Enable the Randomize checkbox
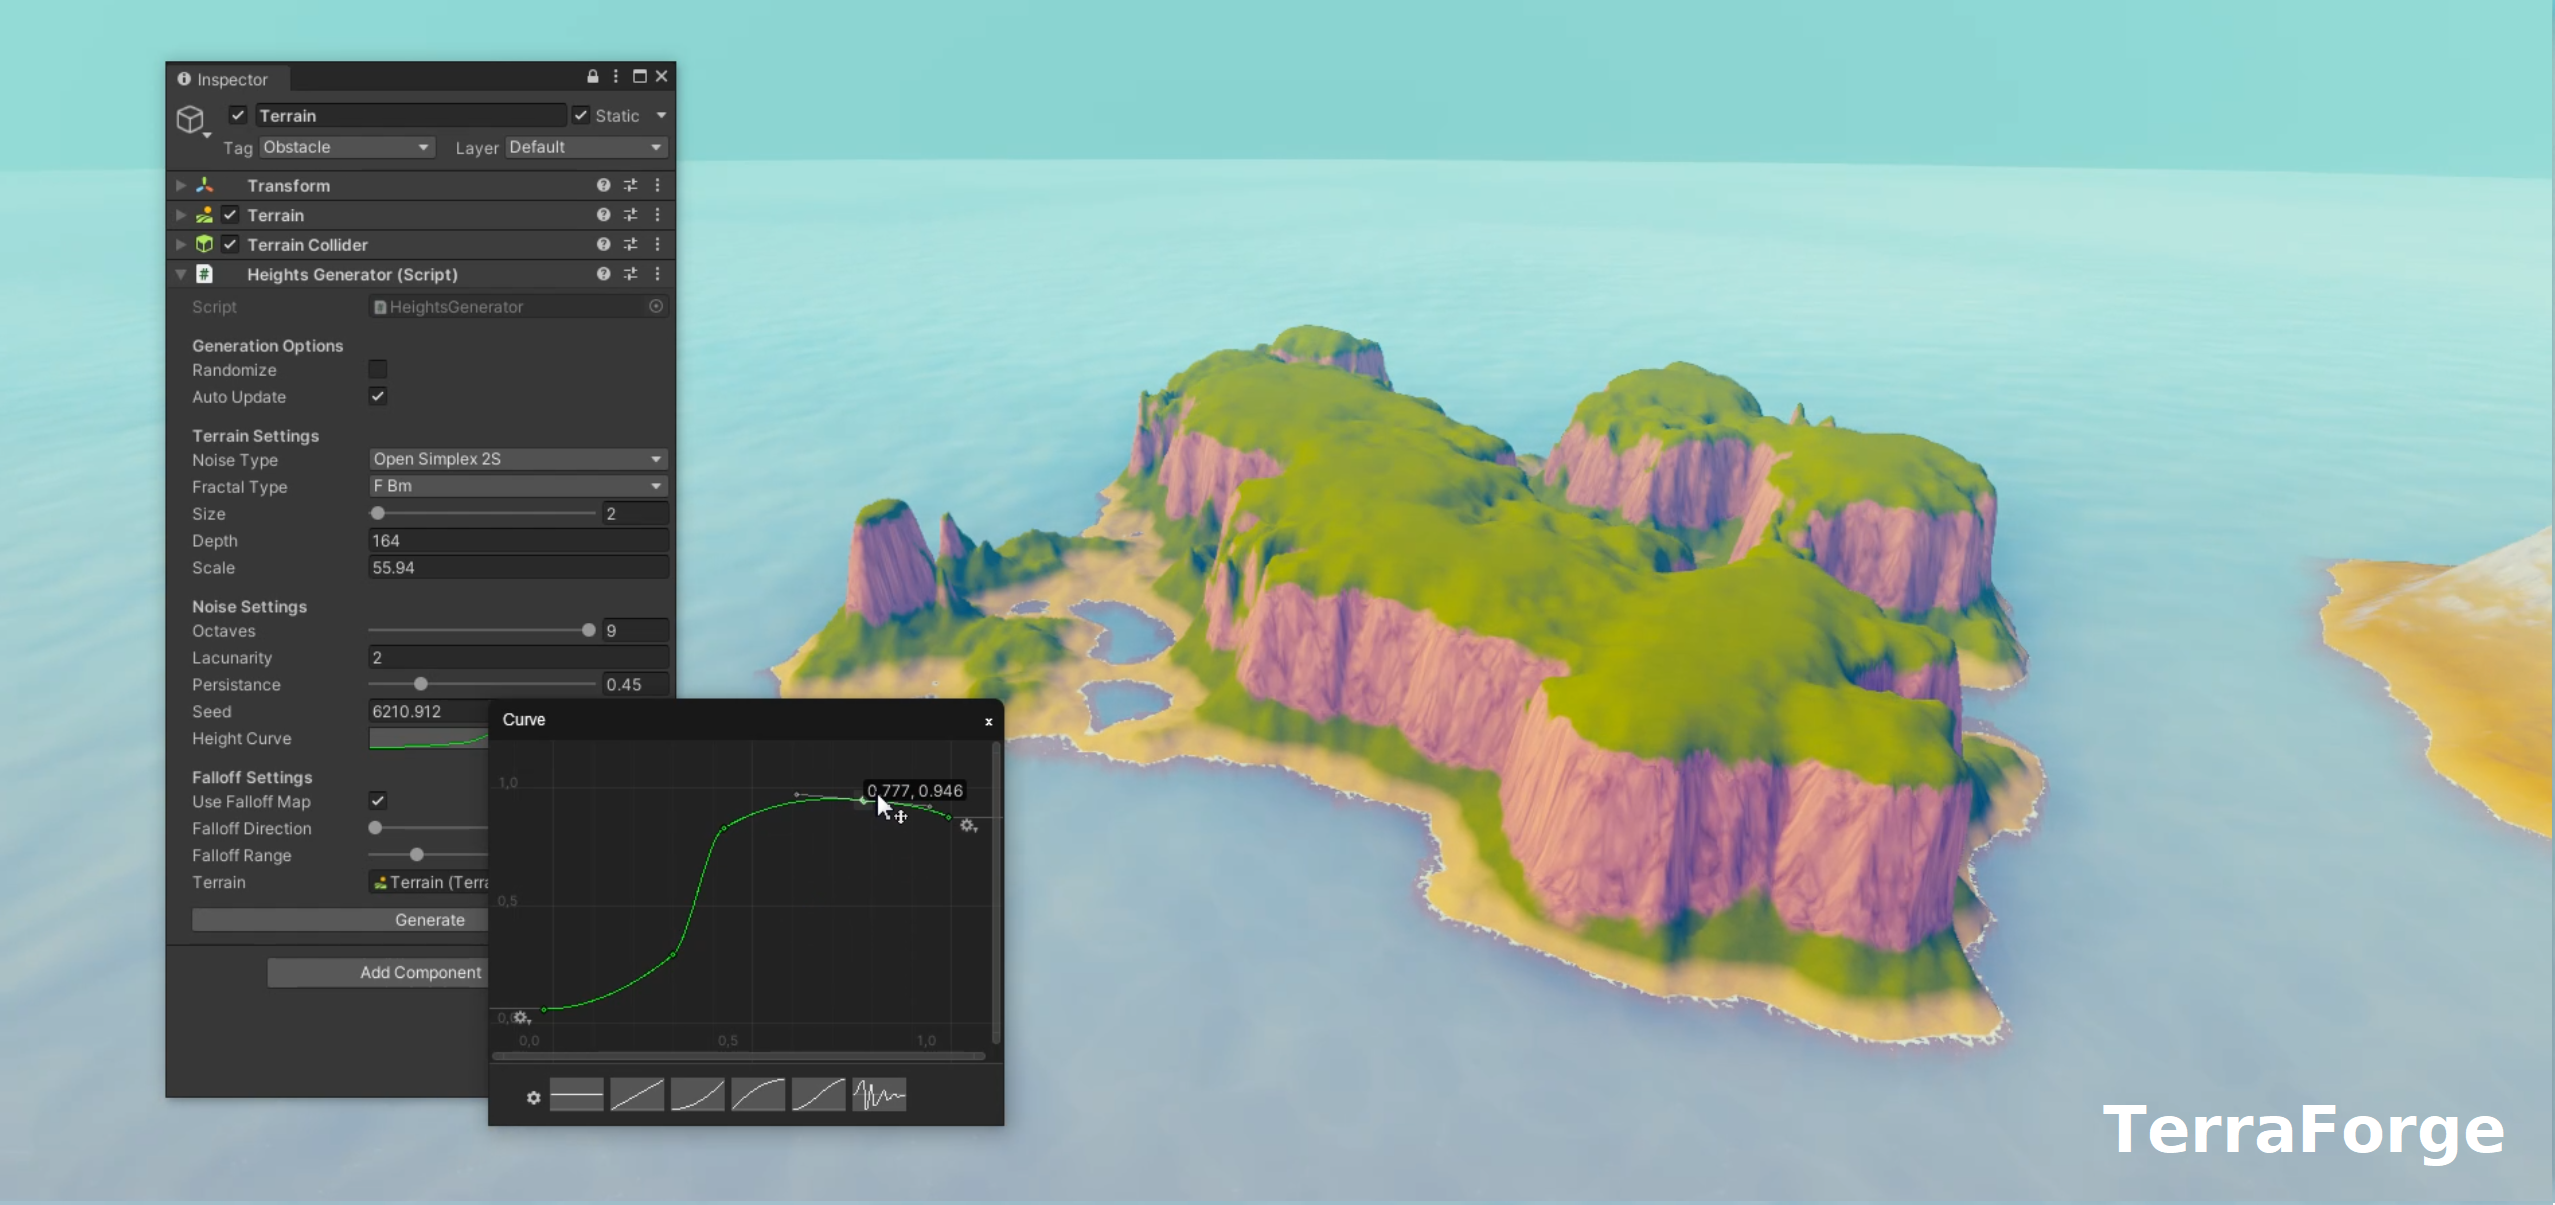This screenshot has height=1205, width=2555. tap(378, 370)
